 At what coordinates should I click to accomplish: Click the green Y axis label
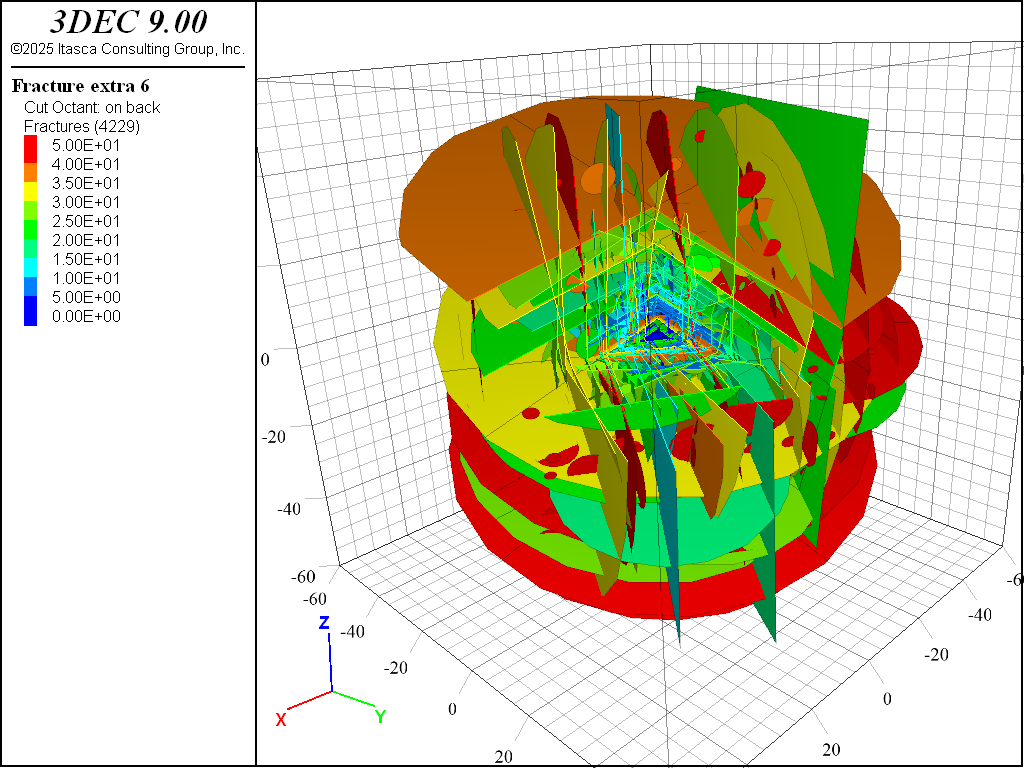pos(381,717)
